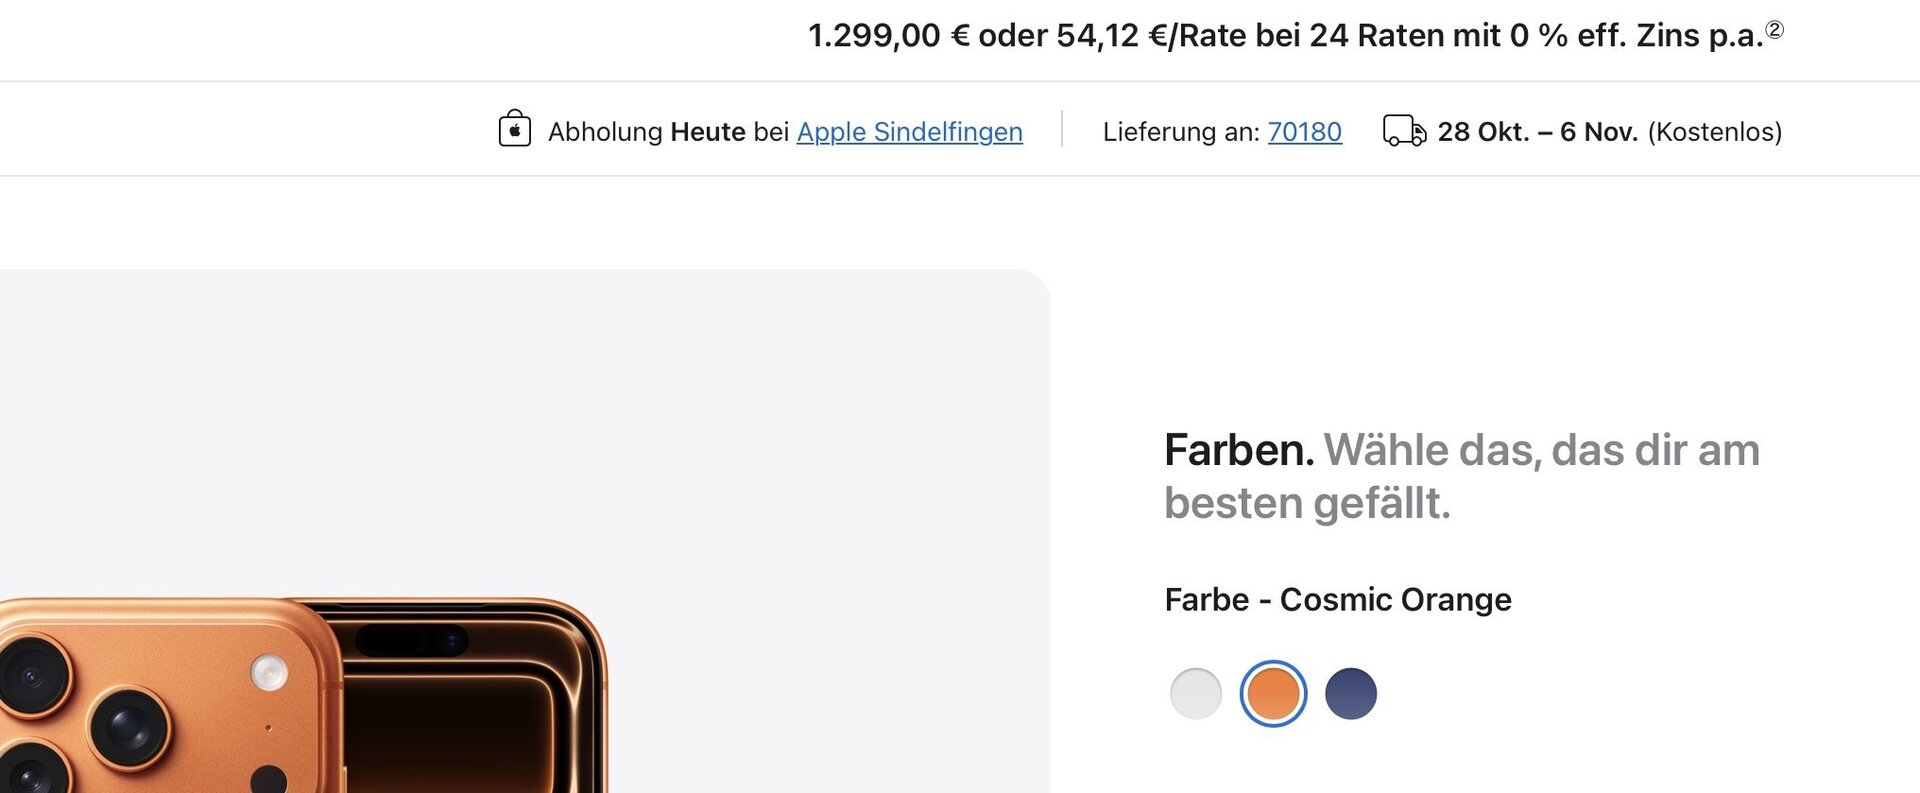Select the Silver color swatch
Viewport: 1920px width, 793px height.
pyautogui.click(x=1196, y=694)
